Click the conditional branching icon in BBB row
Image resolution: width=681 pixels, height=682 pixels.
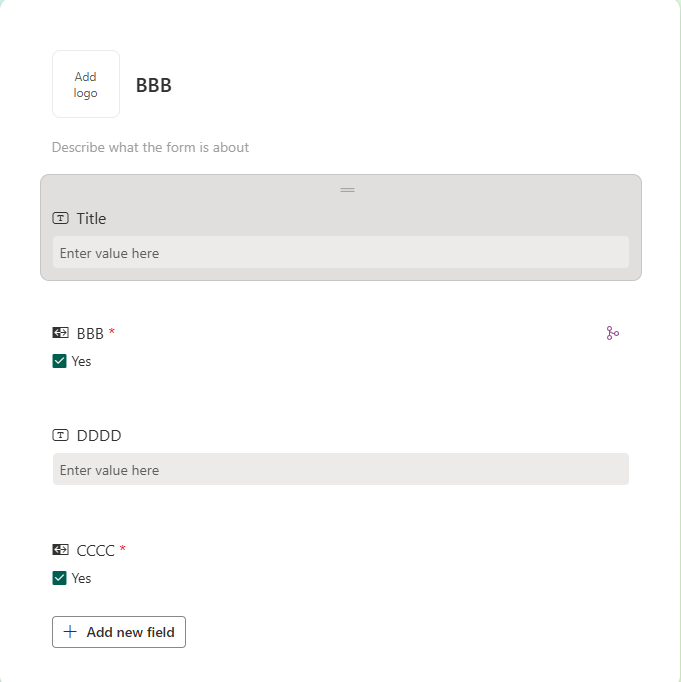(612, 333)
